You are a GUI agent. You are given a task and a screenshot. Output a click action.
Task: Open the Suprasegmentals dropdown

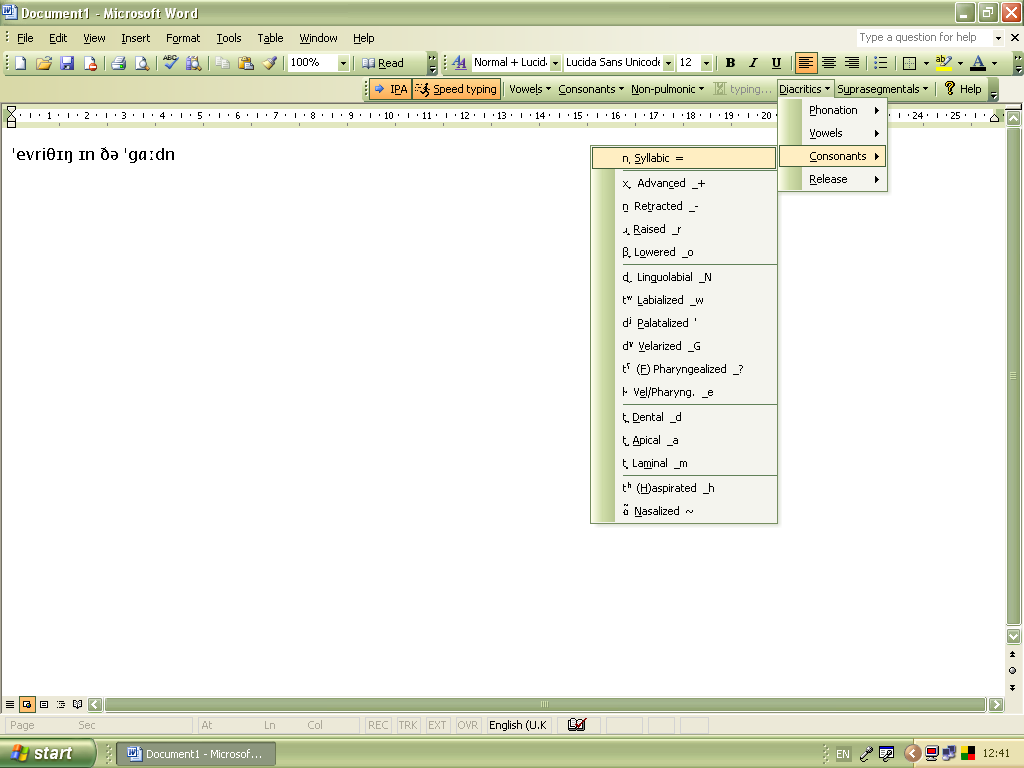[x=884, y=88]
